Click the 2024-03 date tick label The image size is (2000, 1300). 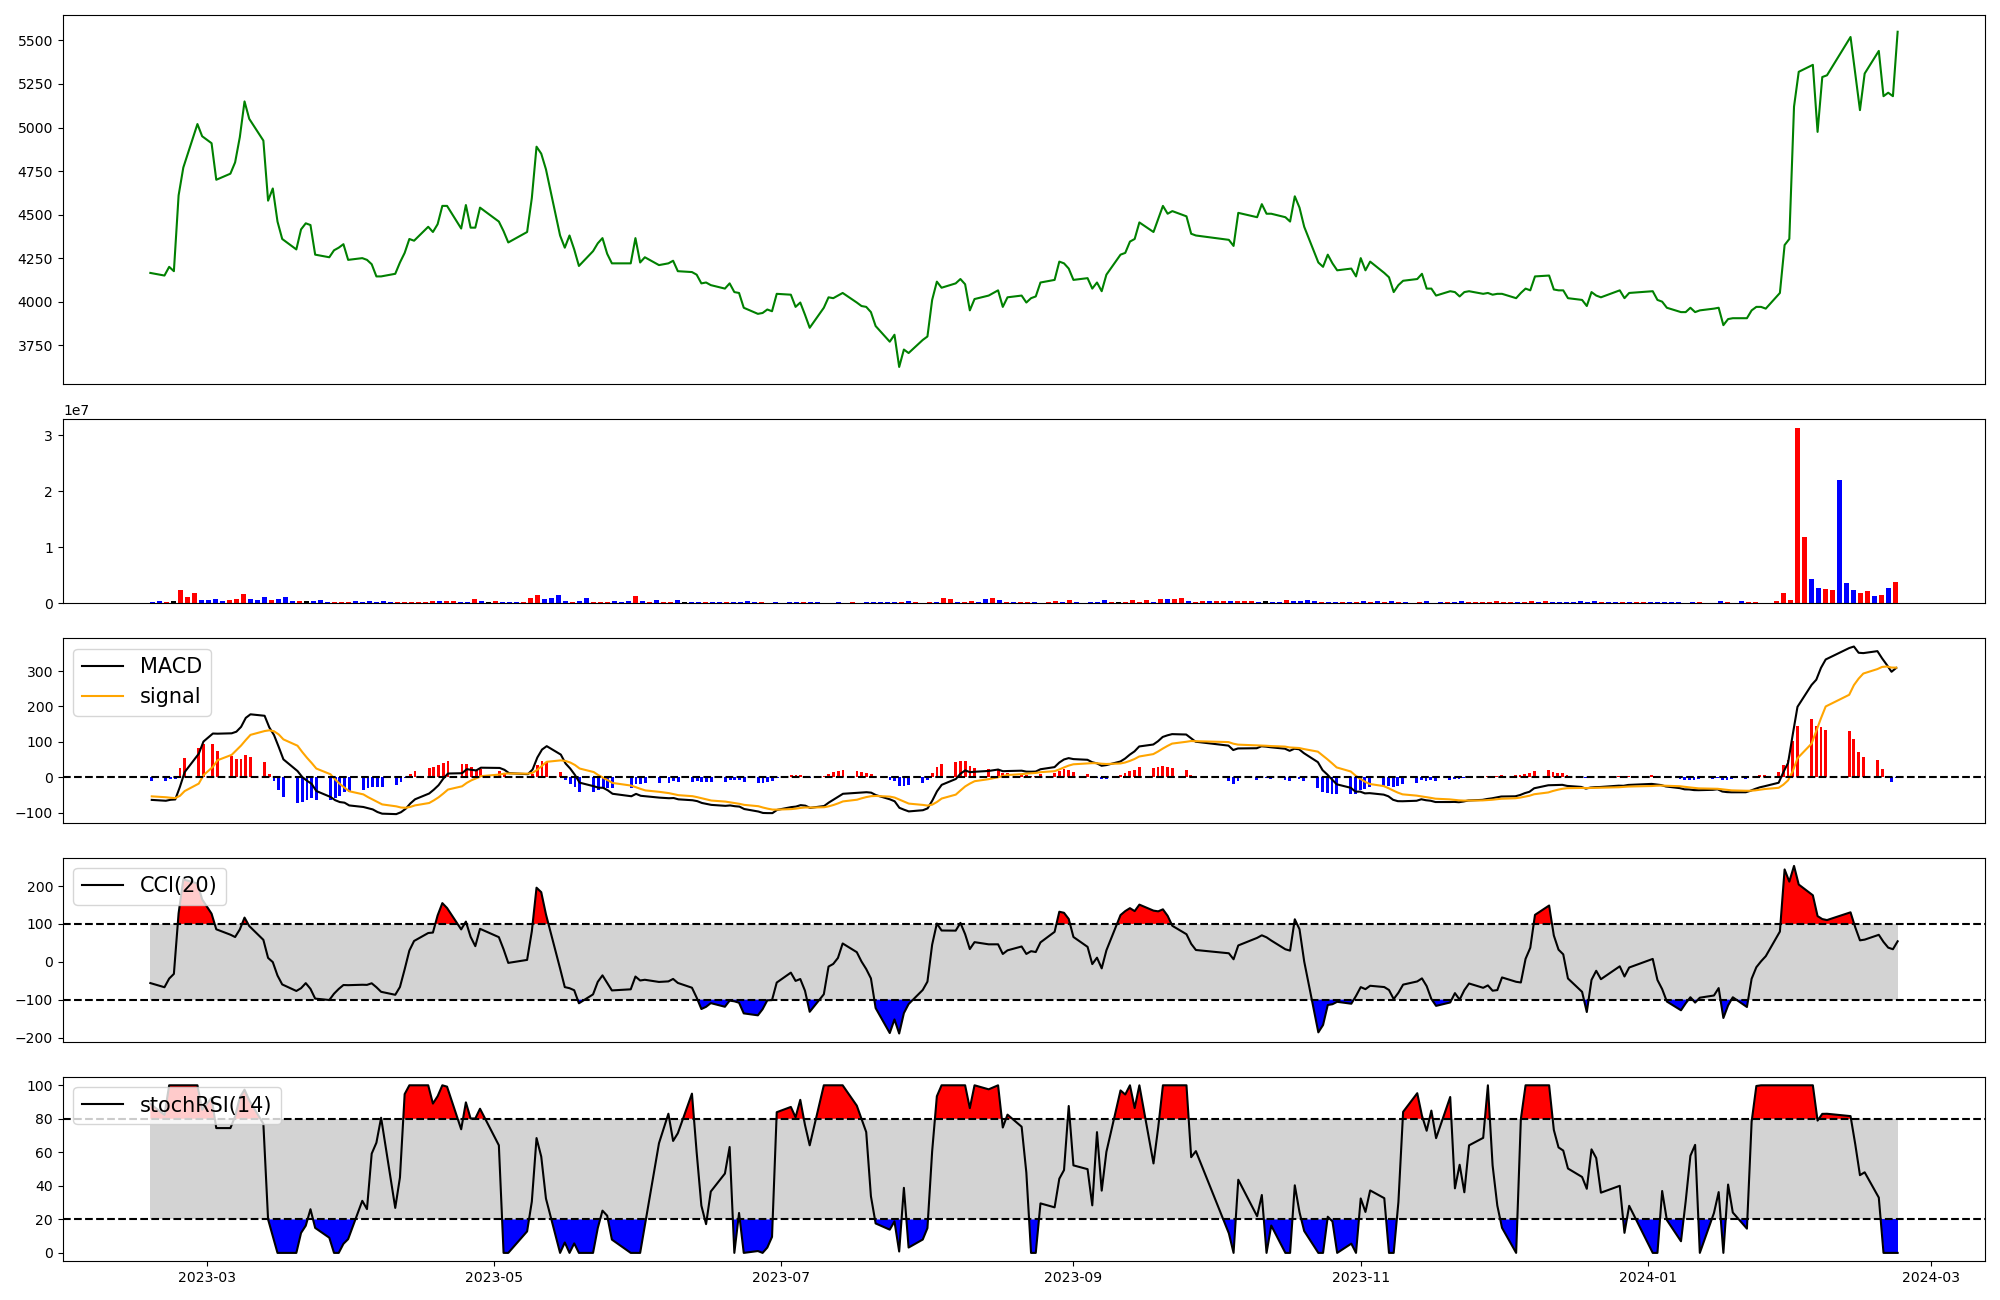click(1930, 1277)
